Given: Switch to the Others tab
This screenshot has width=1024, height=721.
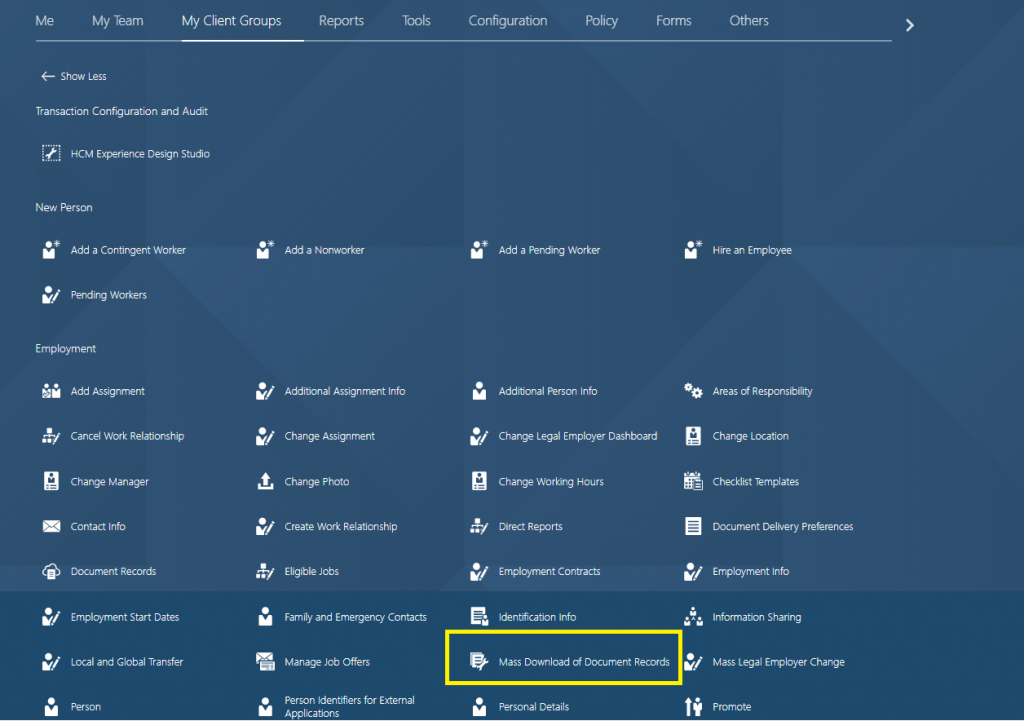Looking at the screenshot, I should click(748, 20).
